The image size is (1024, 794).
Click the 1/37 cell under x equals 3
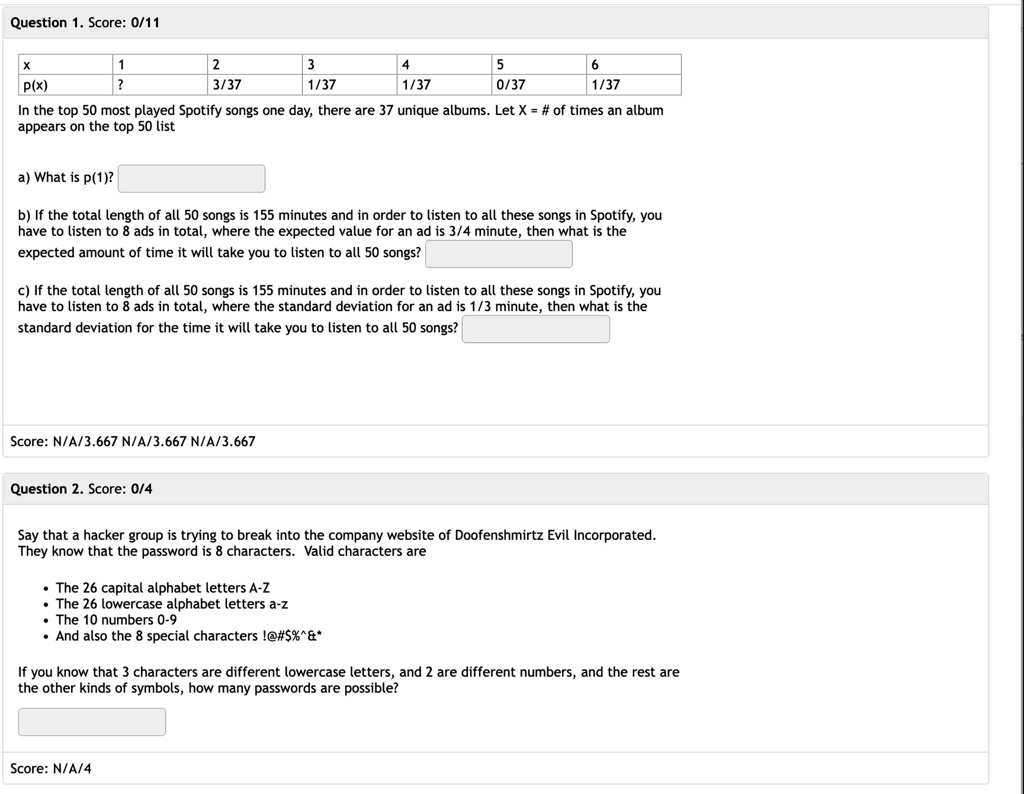[349, 85]
